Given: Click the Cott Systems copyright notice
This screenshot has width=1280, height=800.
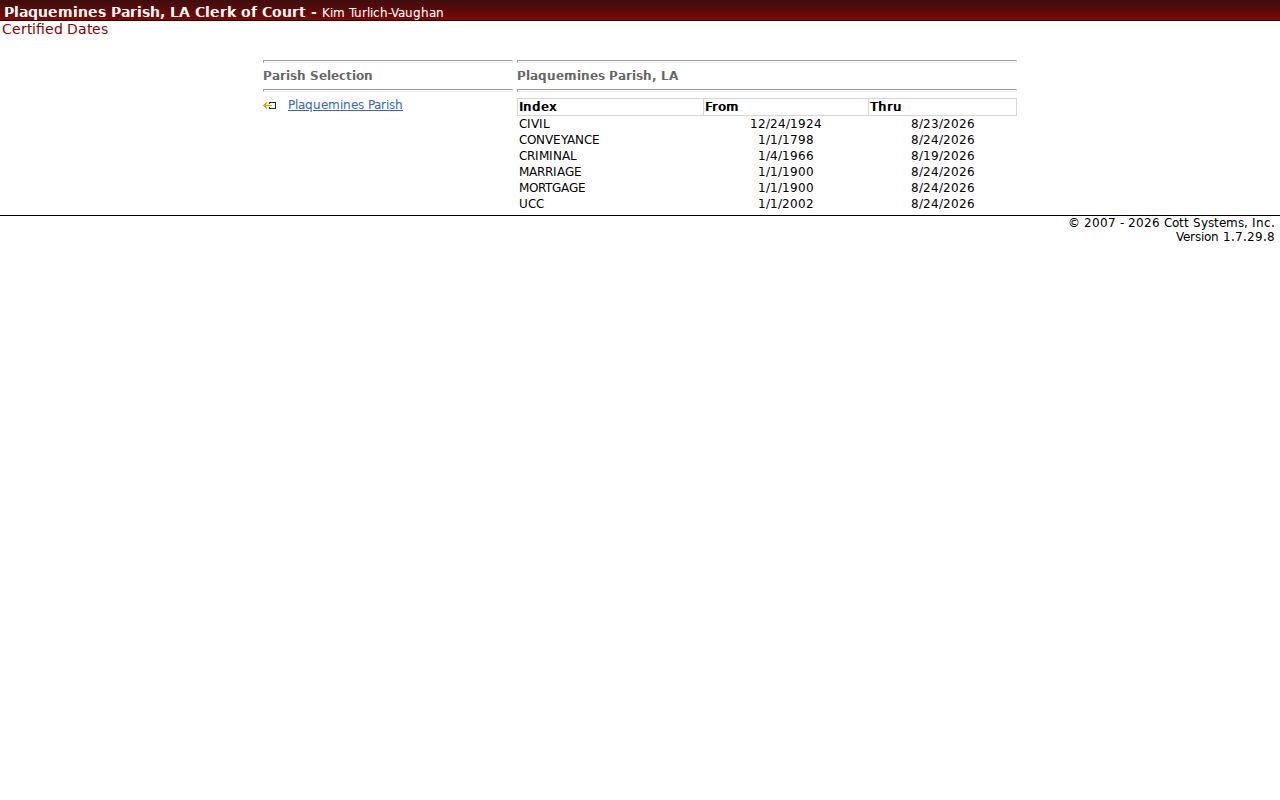Looking at the screenshot, I should (x=1171, y=223).
